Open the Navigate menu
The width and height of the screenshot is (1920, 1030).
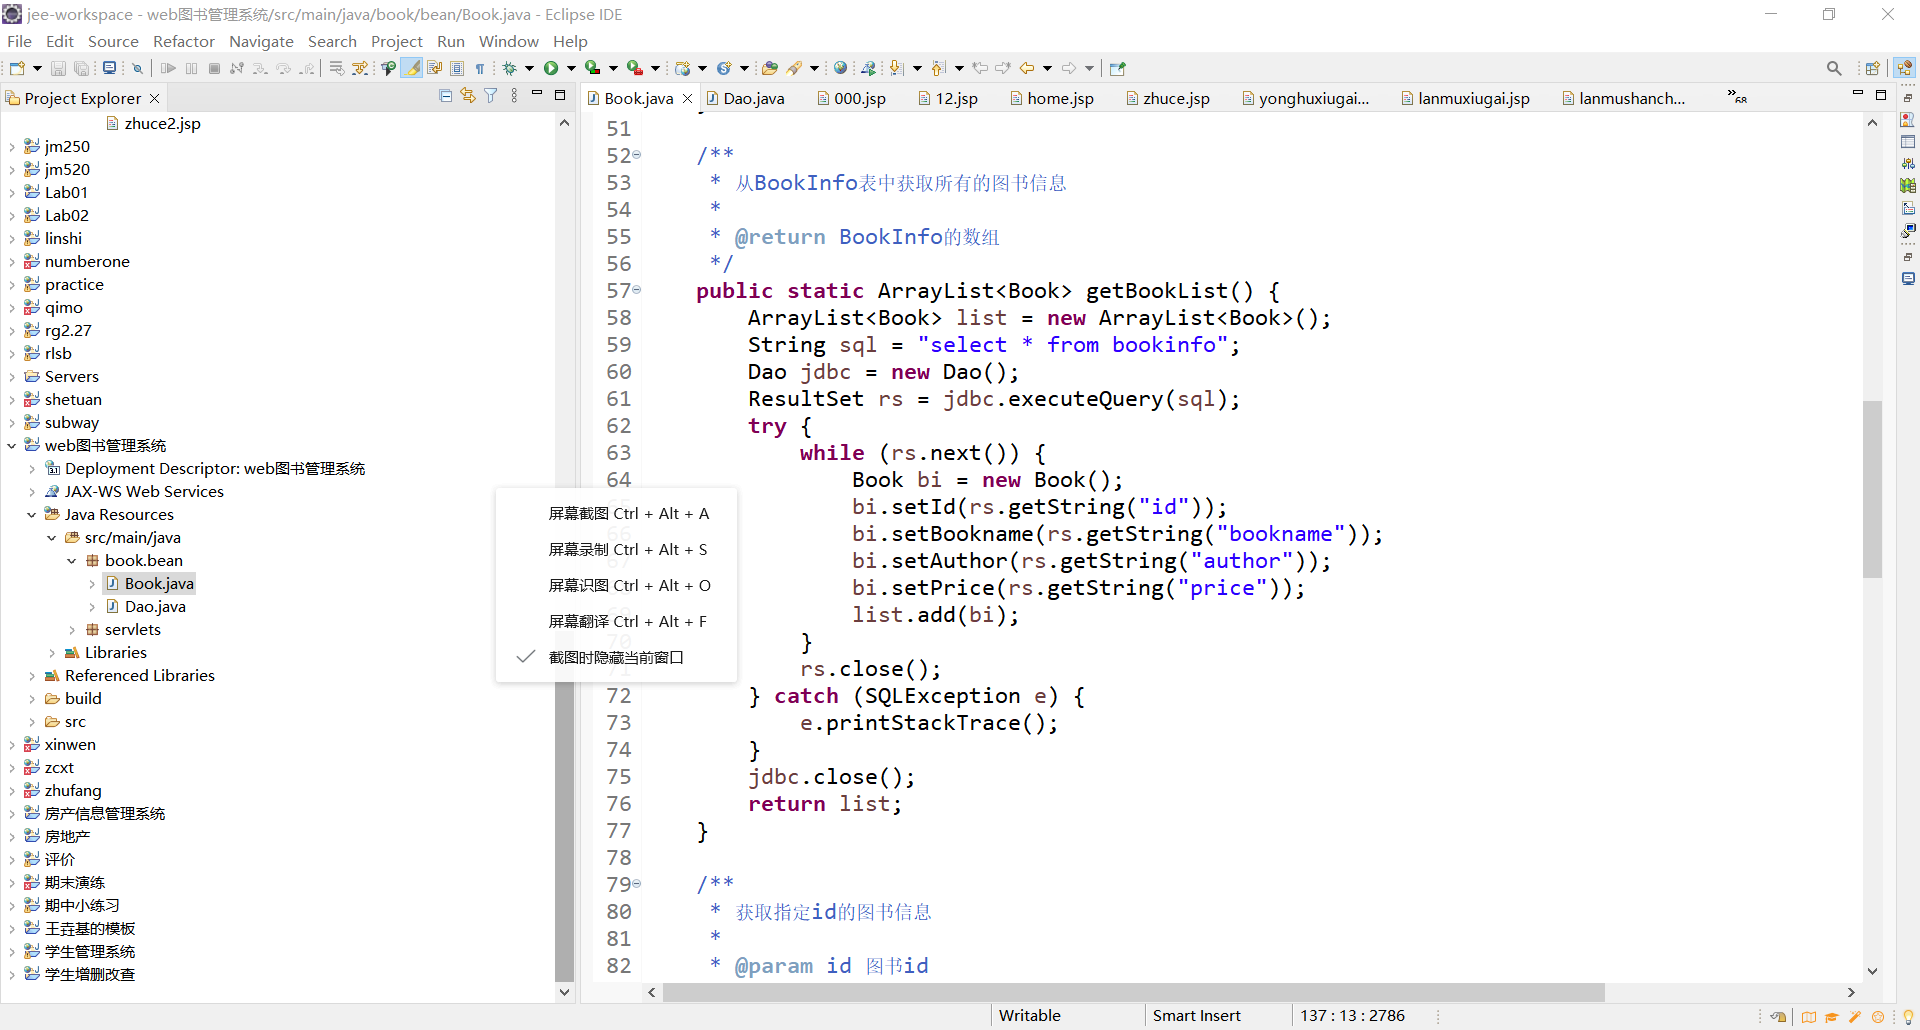261,41
